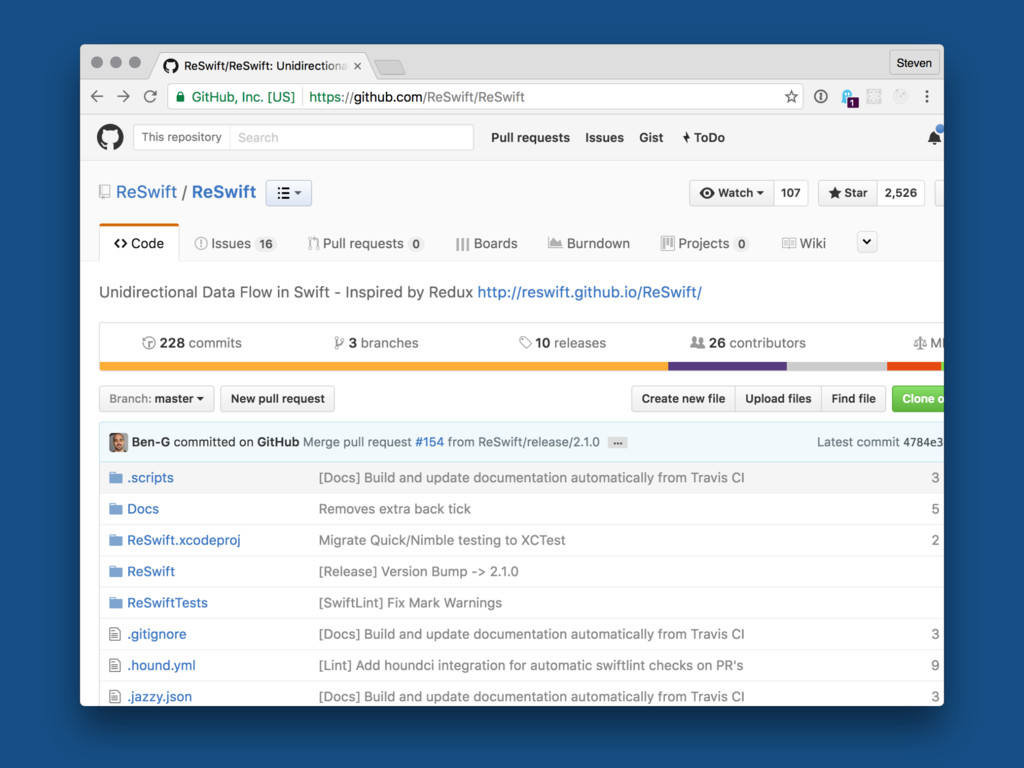Select the Code tab

tap(139, 244)
